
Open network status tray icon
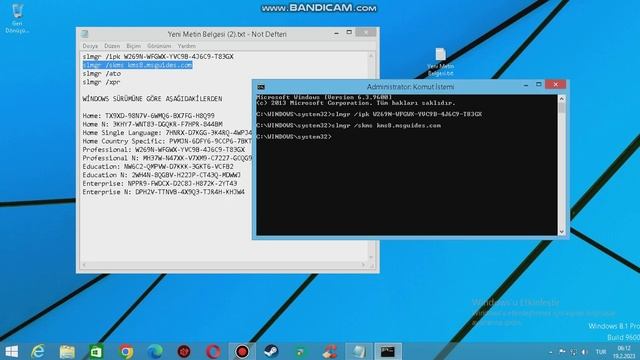click(x=573, y=352)
